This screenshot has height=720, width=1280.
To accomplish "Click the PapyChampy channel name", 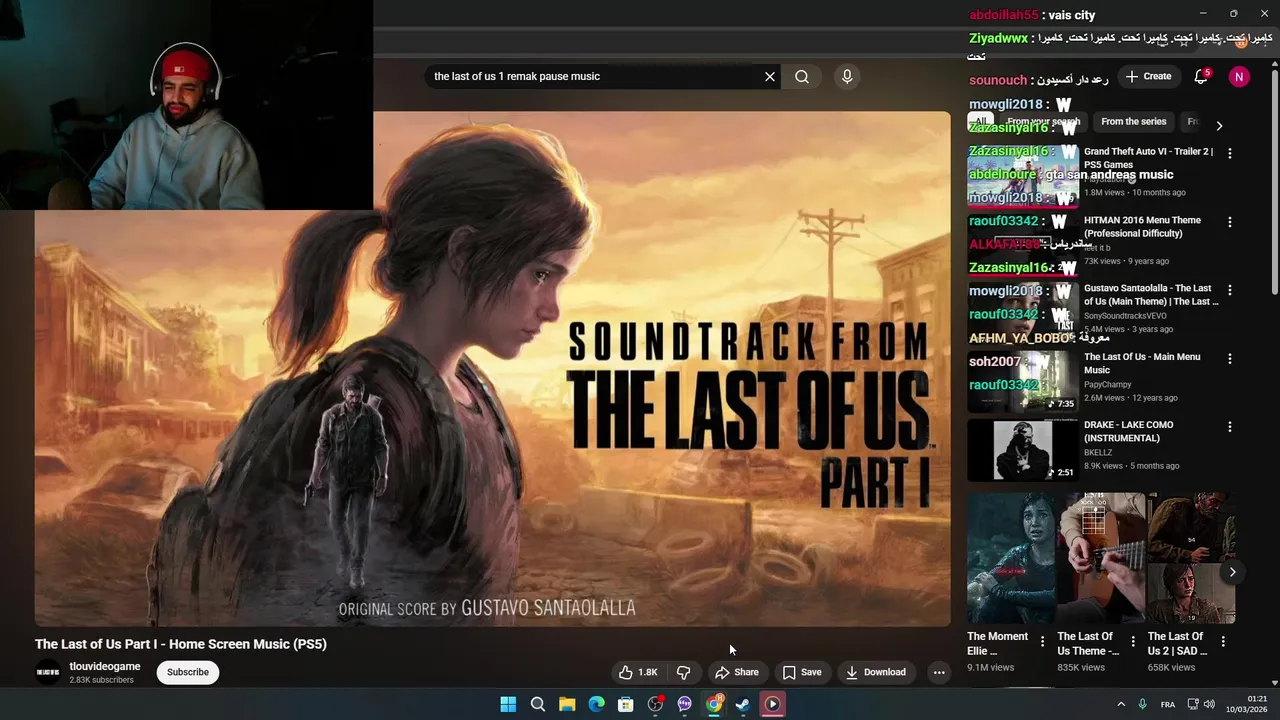I will coord(1110,384).
